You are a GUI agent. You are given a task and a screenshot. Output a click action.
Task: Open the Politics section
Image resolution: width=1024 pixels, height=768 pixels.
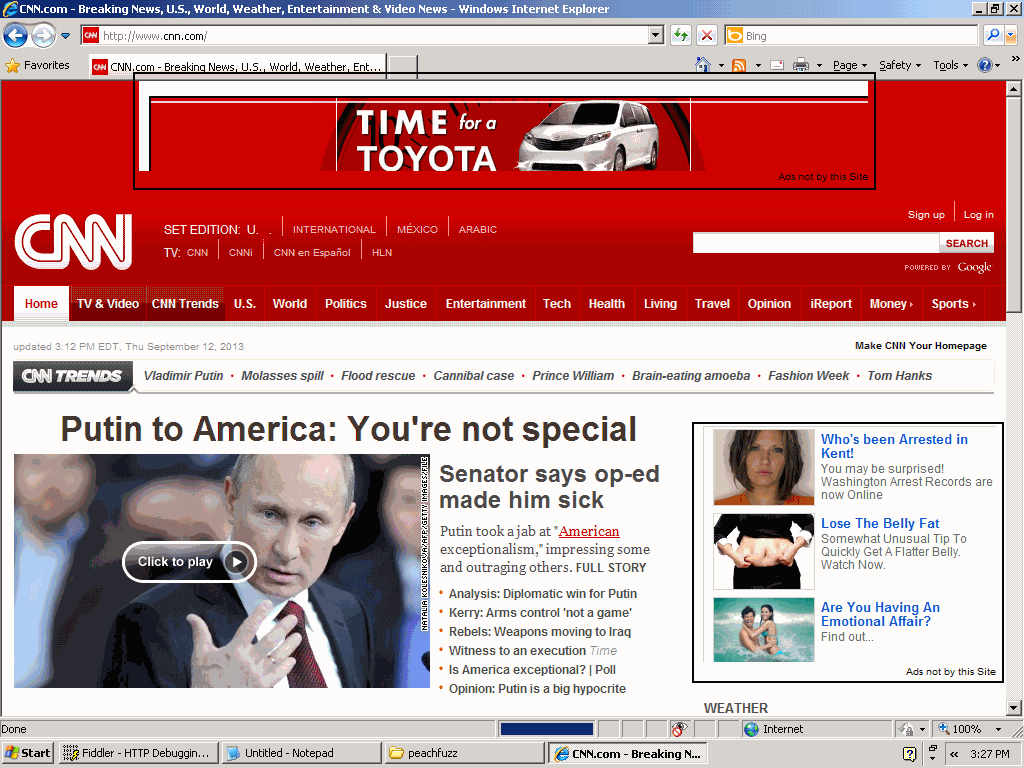coord(345,304)
